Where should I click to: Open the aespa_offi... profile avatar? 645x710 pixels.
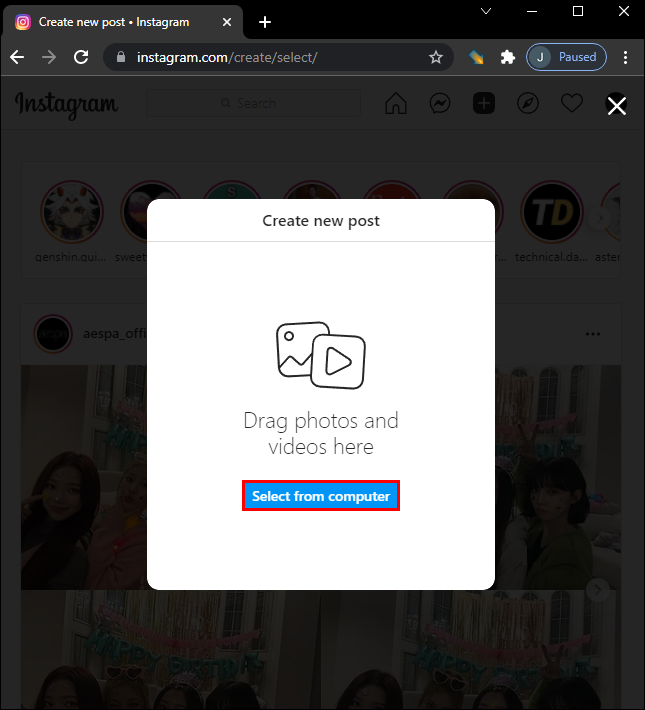53,334
